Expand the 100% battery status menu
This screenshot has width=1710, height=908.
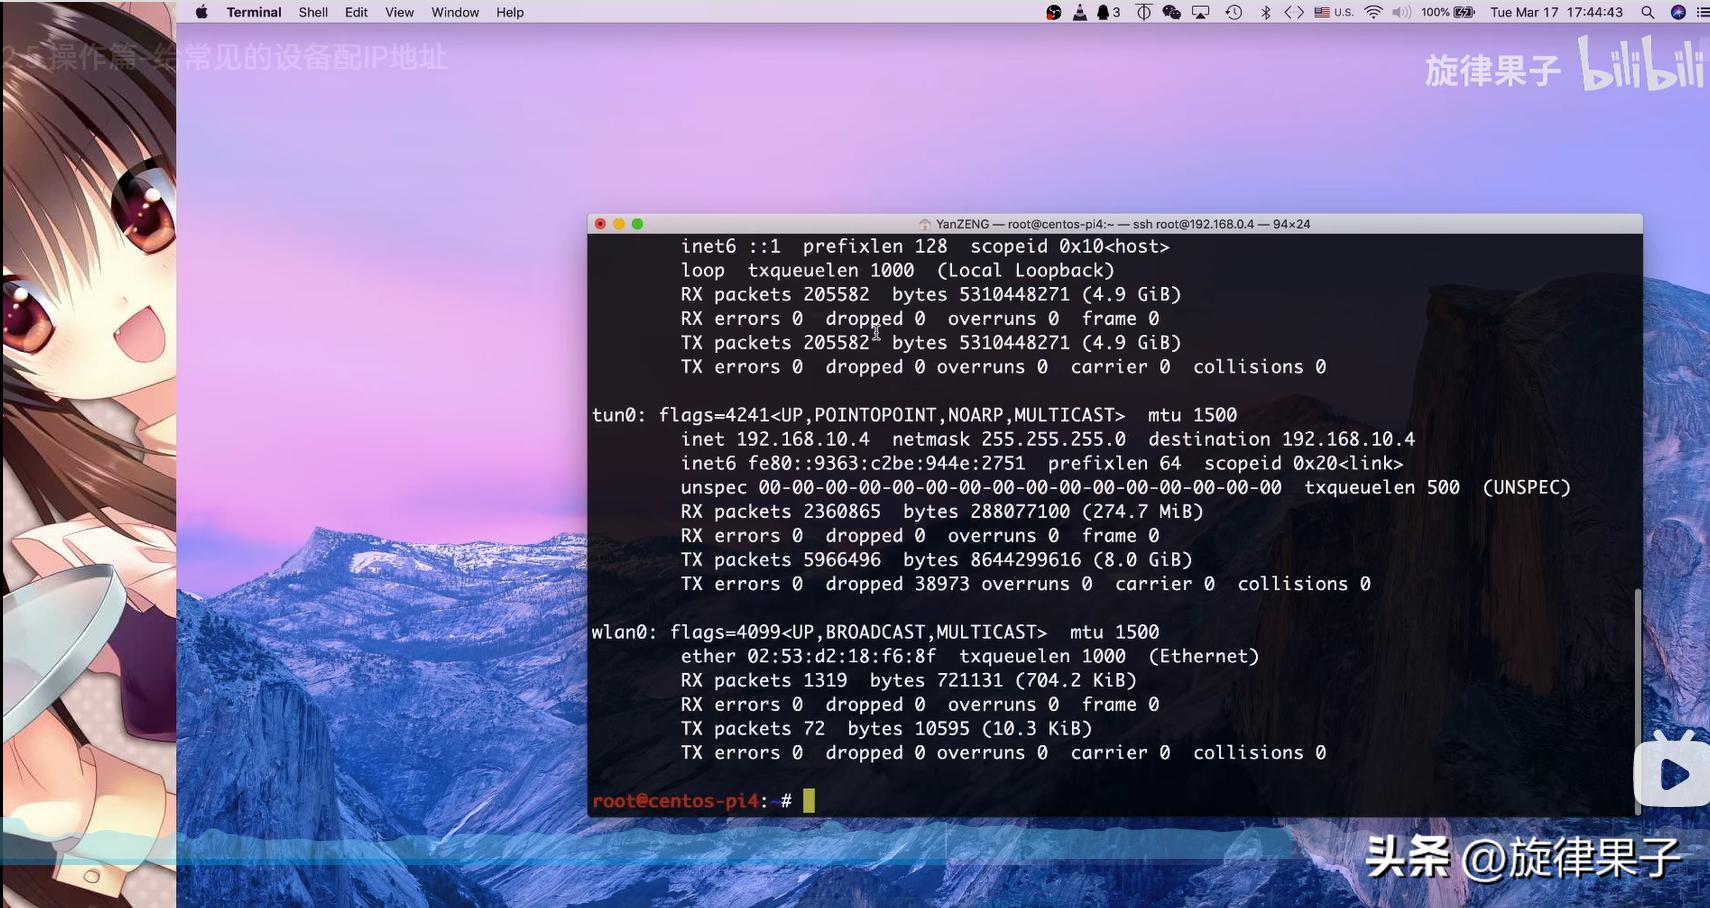click(1448, 12)
